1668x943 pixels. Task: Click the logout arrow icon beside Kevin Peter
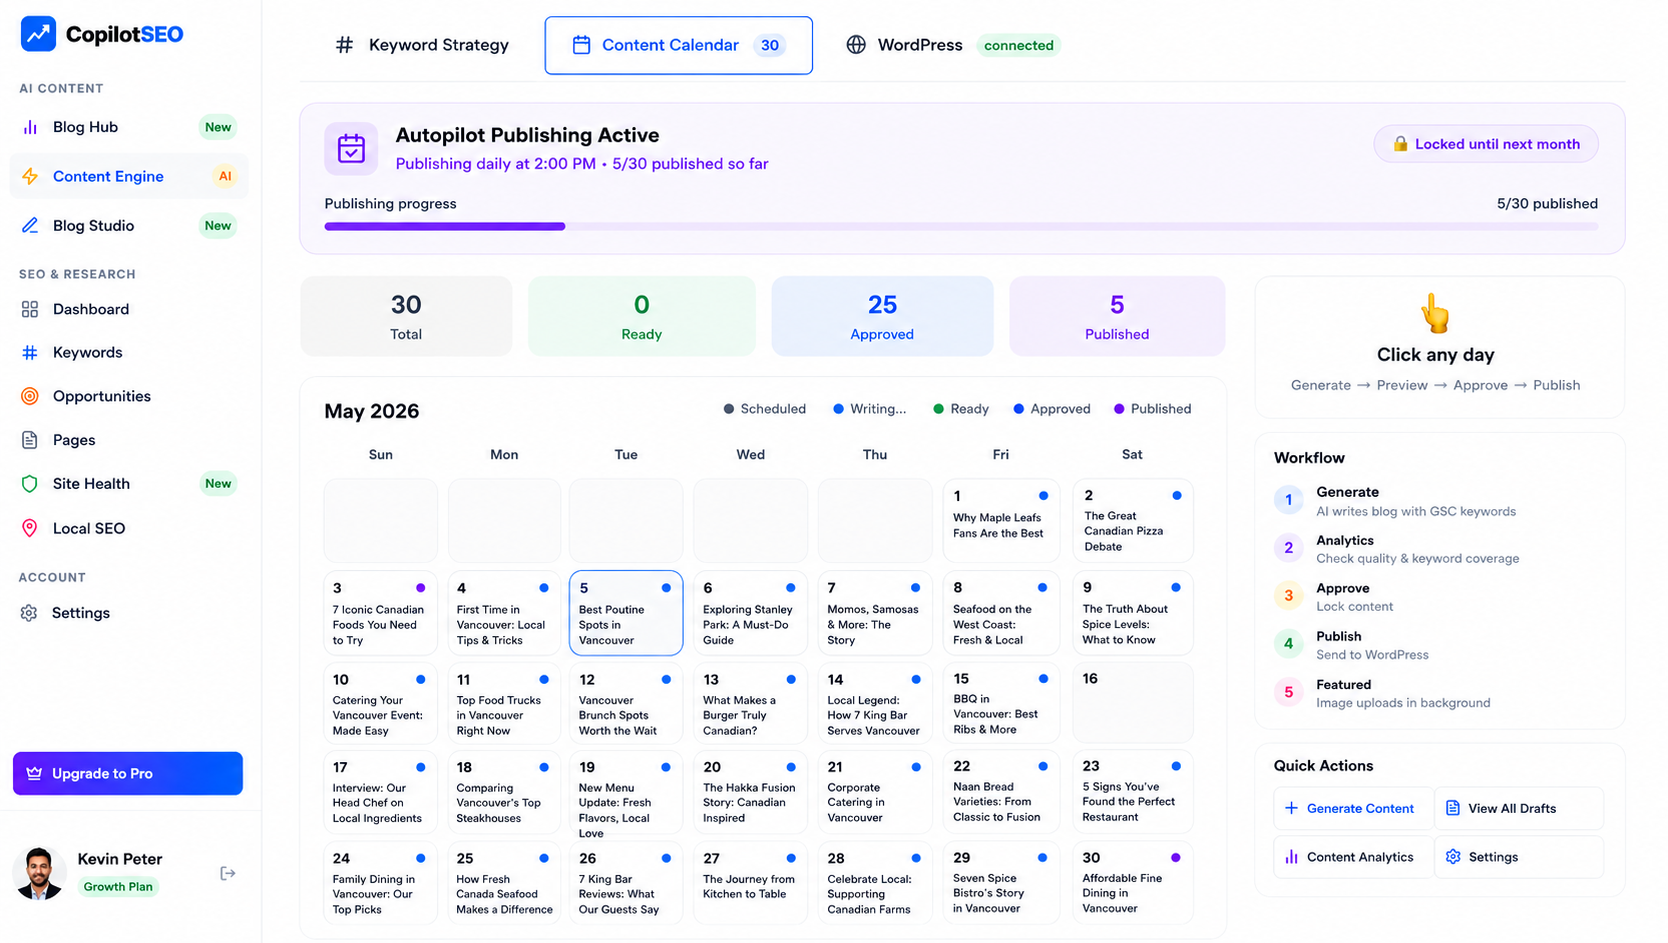[227, 873]
